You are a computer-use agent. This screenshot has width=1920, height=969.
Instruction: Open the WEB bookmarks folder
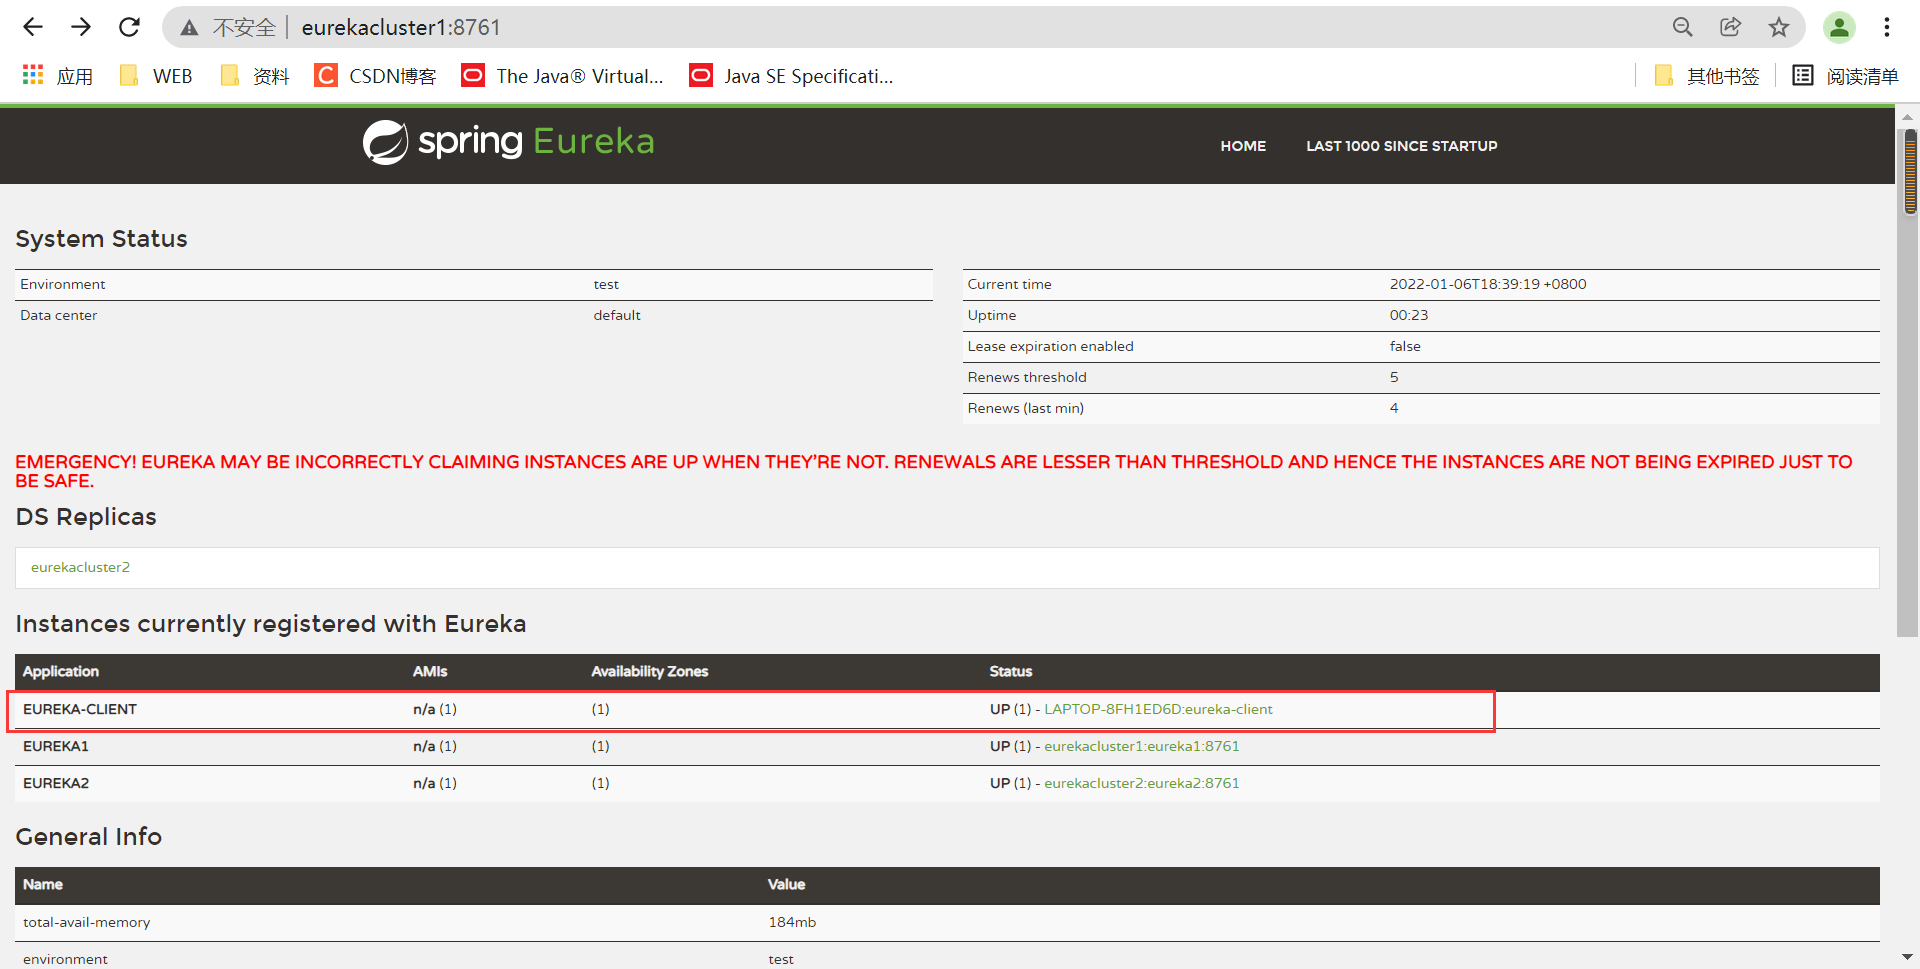point(156,76)
